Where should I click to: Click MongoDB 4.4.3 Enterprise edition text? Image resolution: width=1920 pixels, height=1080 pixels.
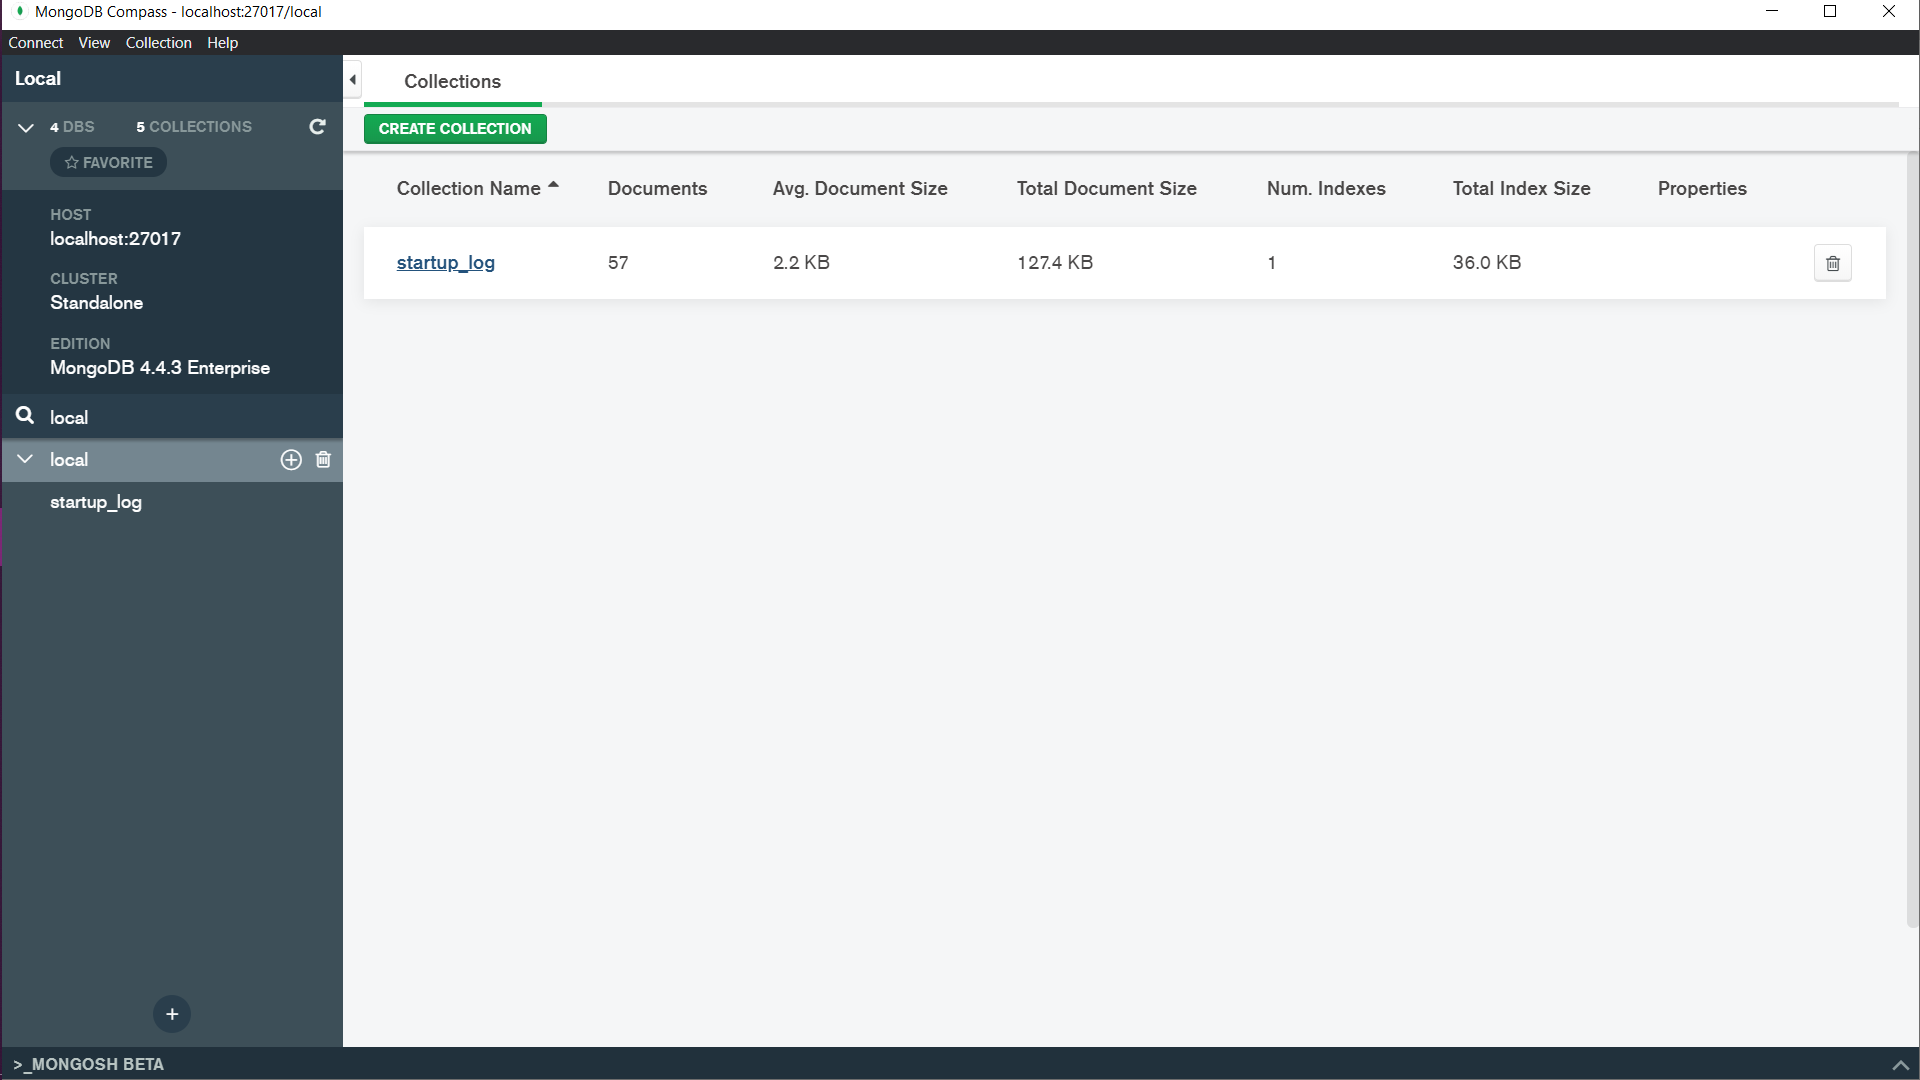(x=160, y=368)
